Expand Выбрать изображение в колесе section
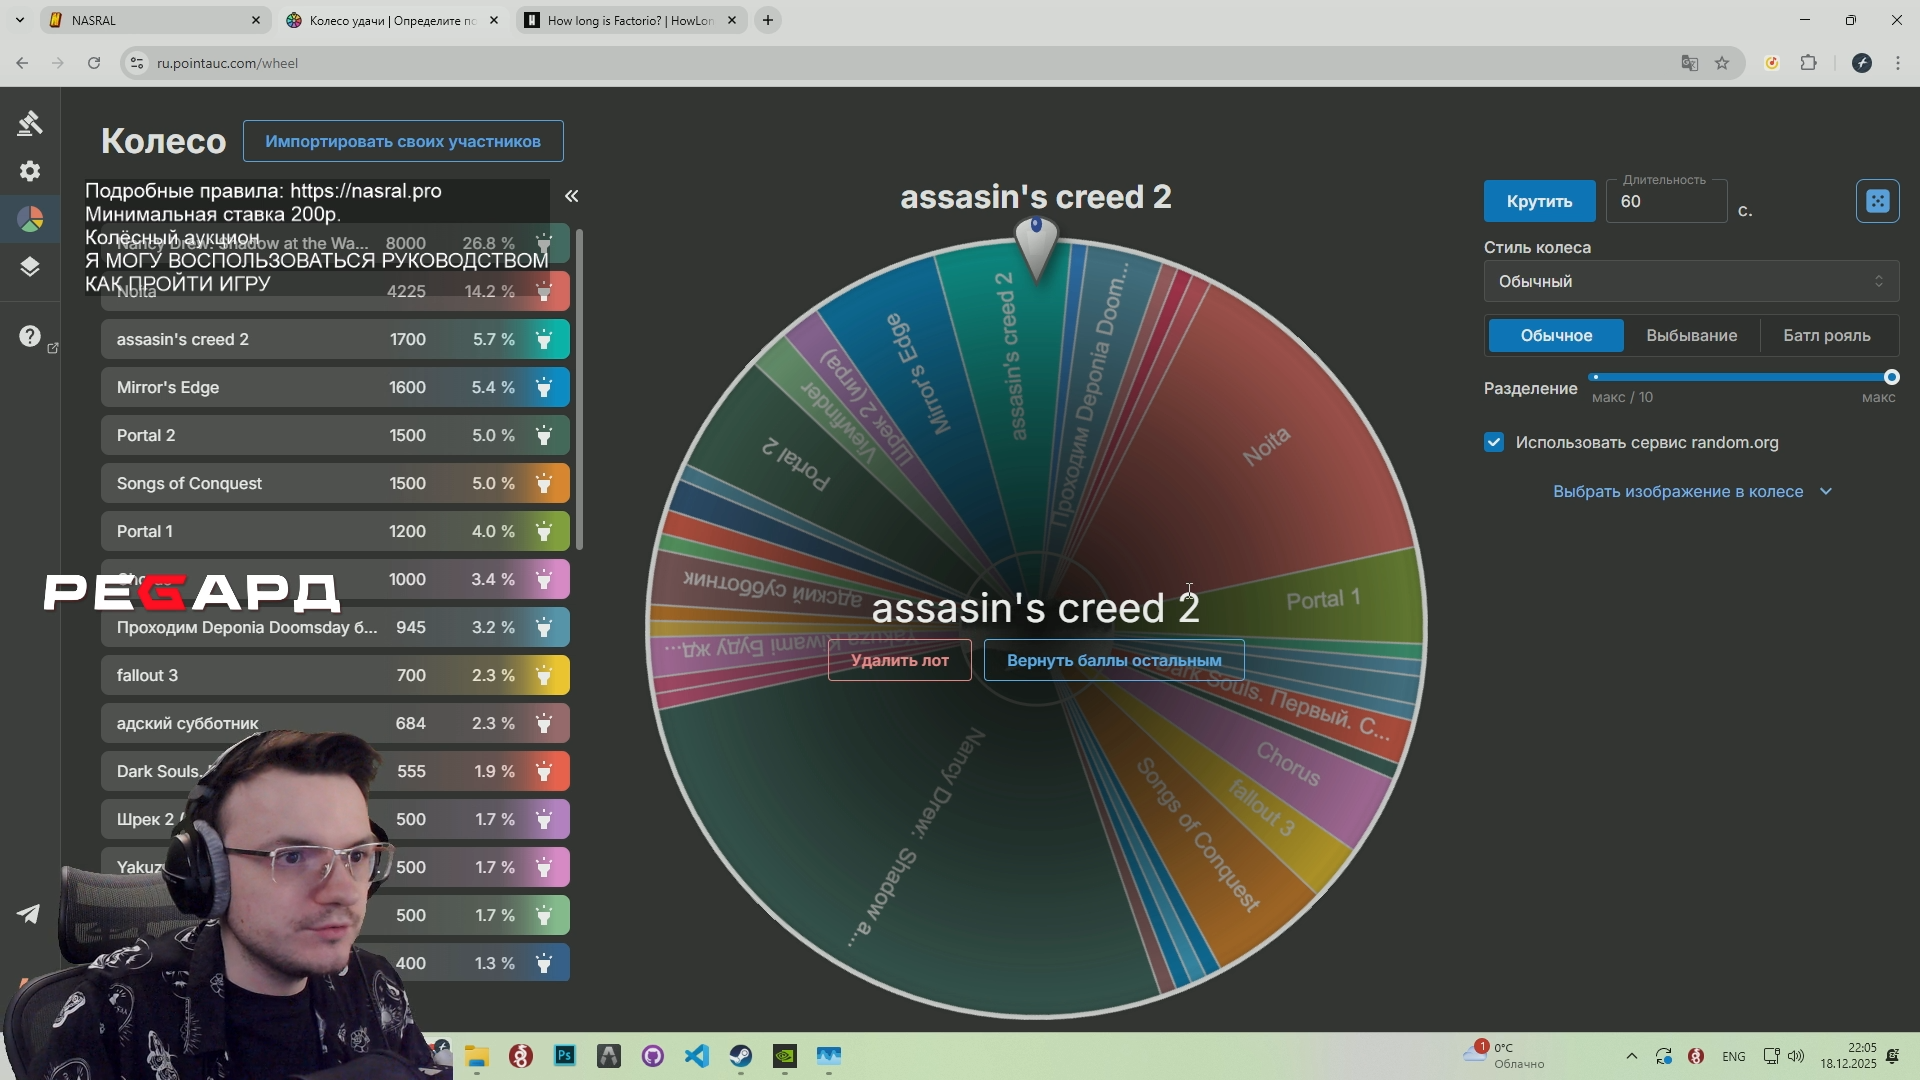This screenshot has width=1920, height=1080. point(1691,492)
